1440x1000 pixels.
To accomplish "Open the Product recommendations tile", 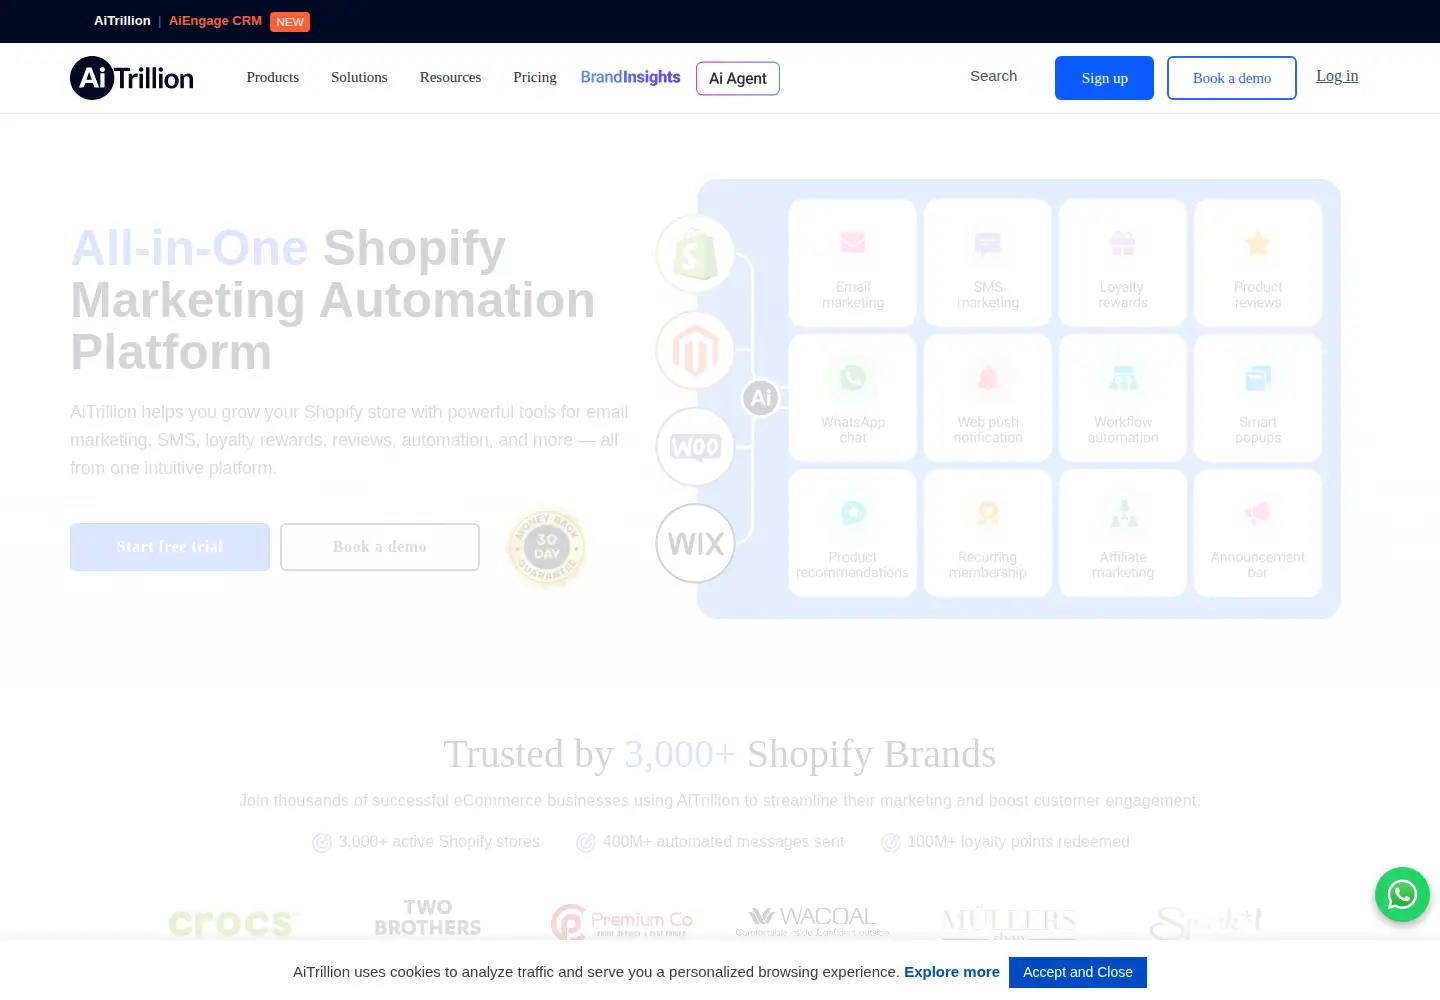I will tap(853, 533).
